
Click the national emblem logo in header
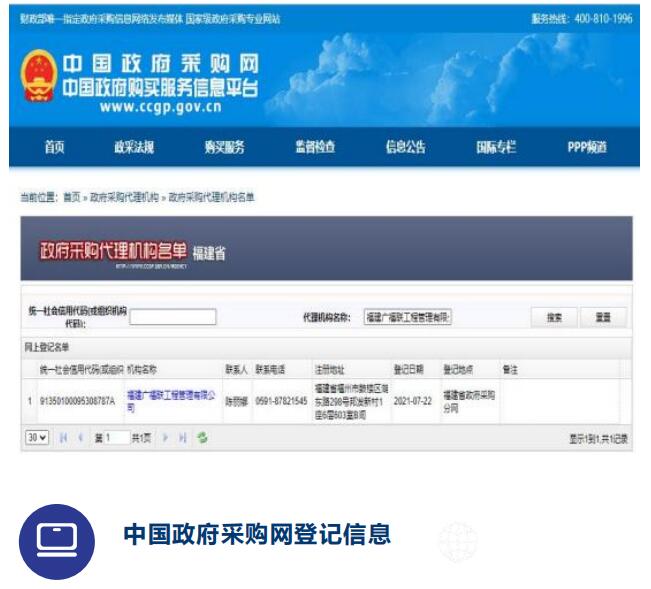click(x=39, y=76)
